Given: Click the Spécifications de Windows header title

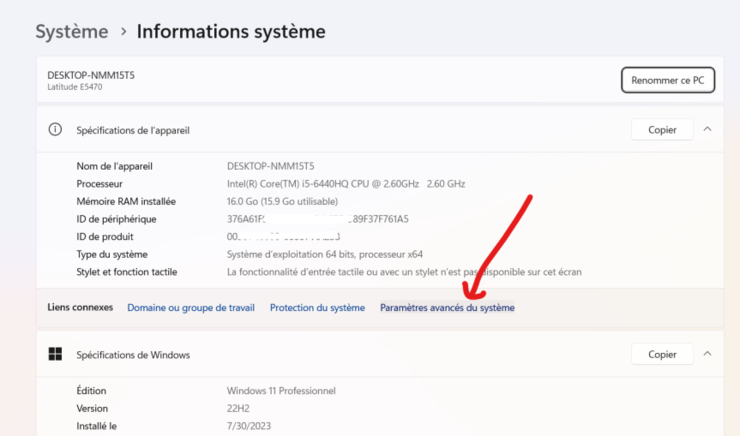Looking at the screenshot, I should (133, 355).
